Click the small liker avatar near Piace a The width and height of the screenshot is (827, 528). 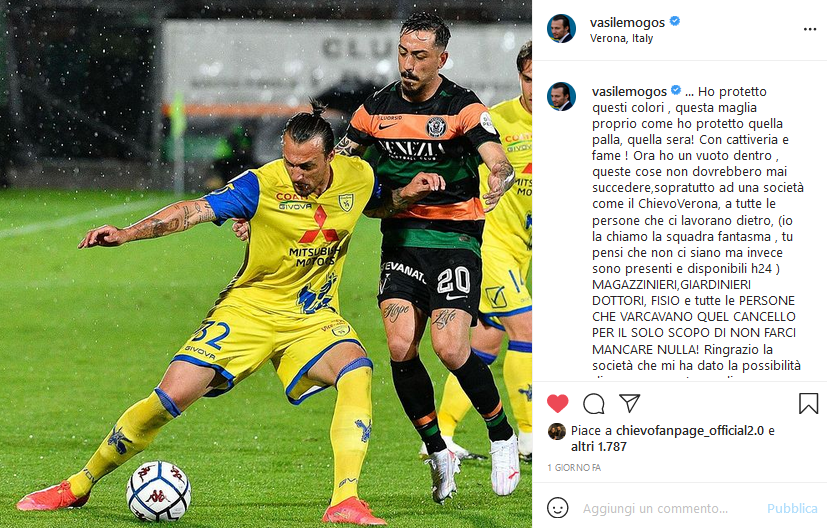[x=556, y=431]
